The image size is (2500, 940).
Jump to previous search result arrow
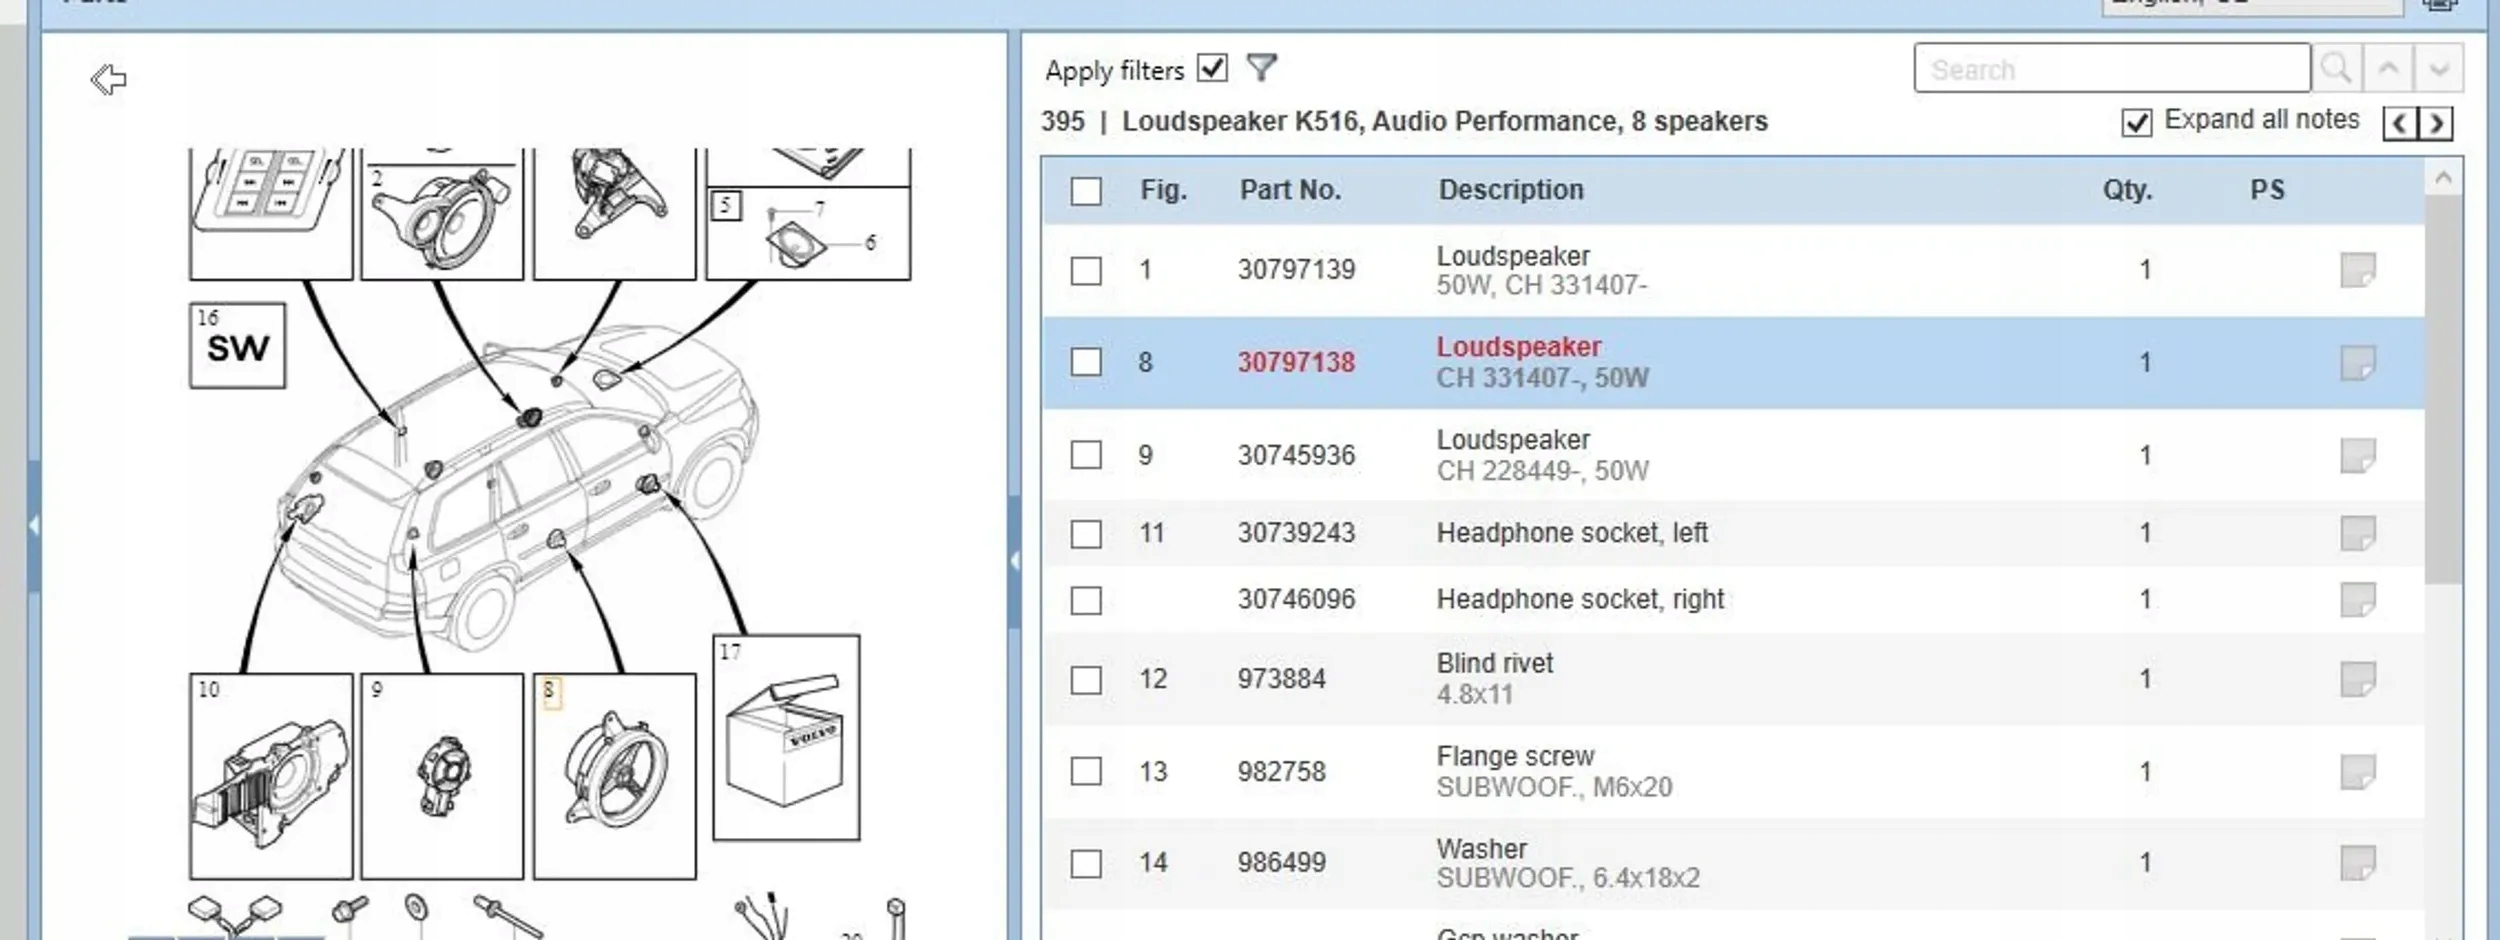tap(2388, 68)
